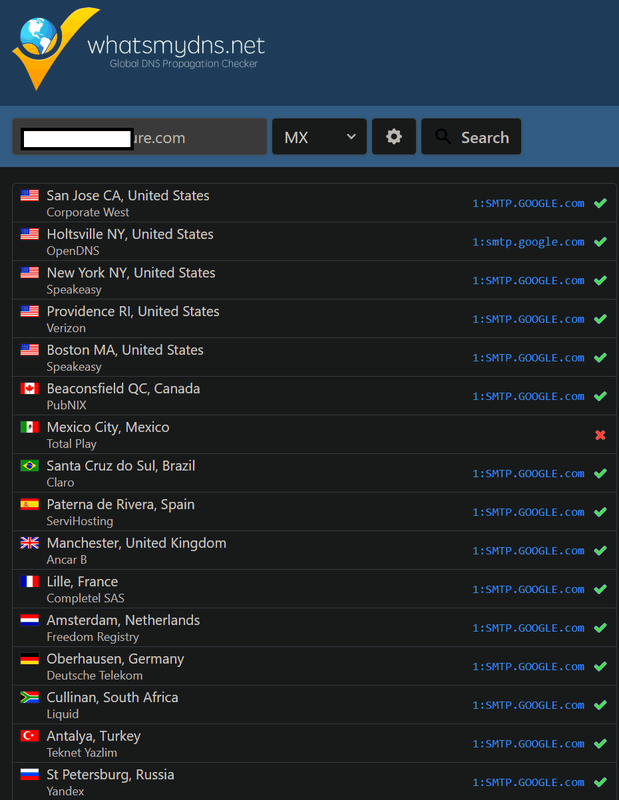This screenshot has width=619, height=800.
Task: Select the "Mexico City, Mexico" location text
Action: 108,428
